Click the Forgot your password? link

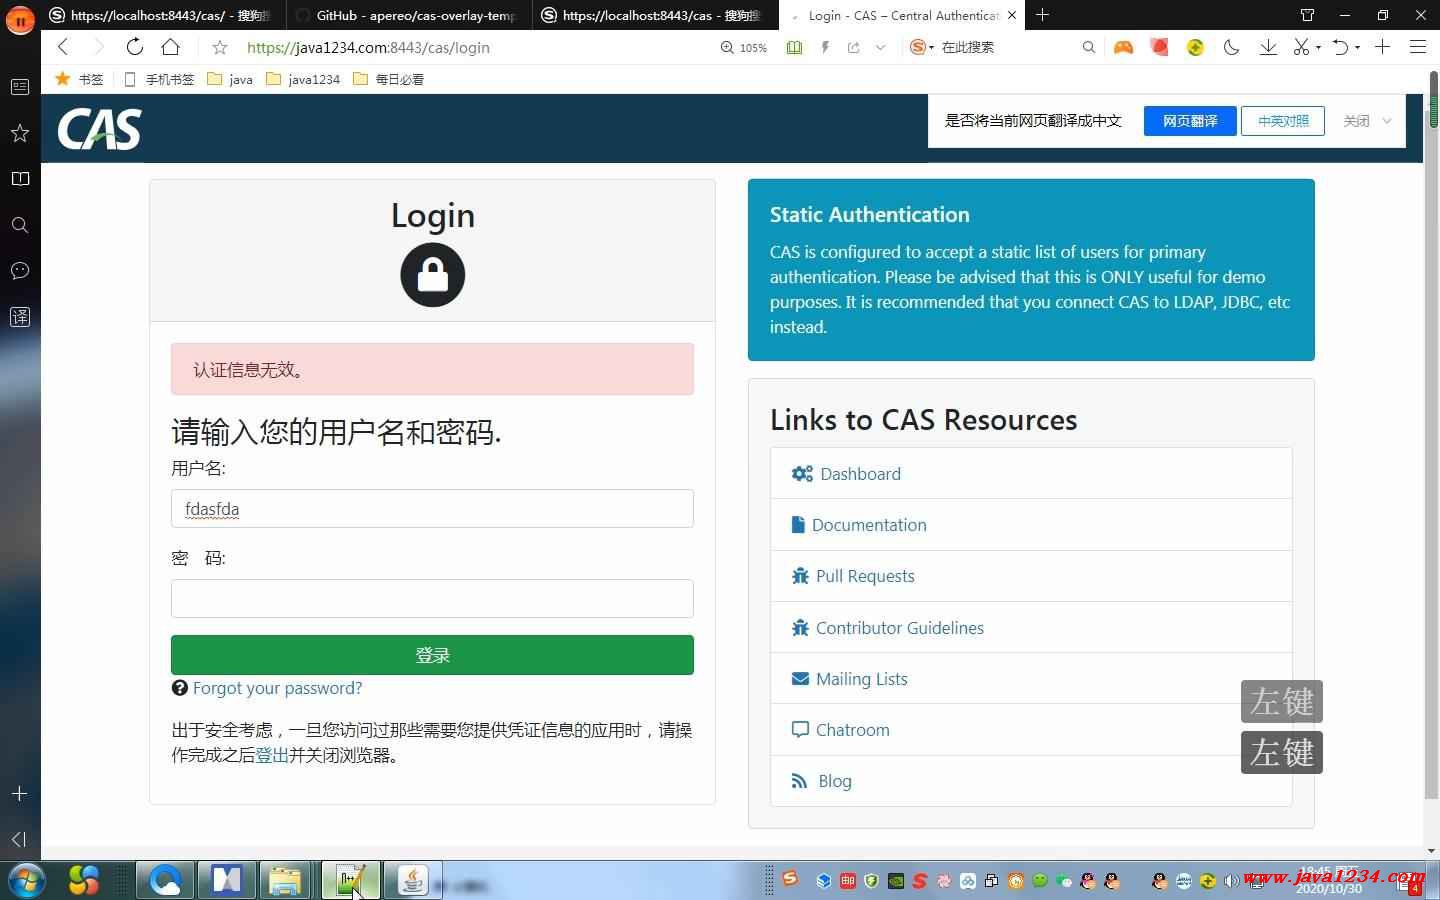(277, 688)
